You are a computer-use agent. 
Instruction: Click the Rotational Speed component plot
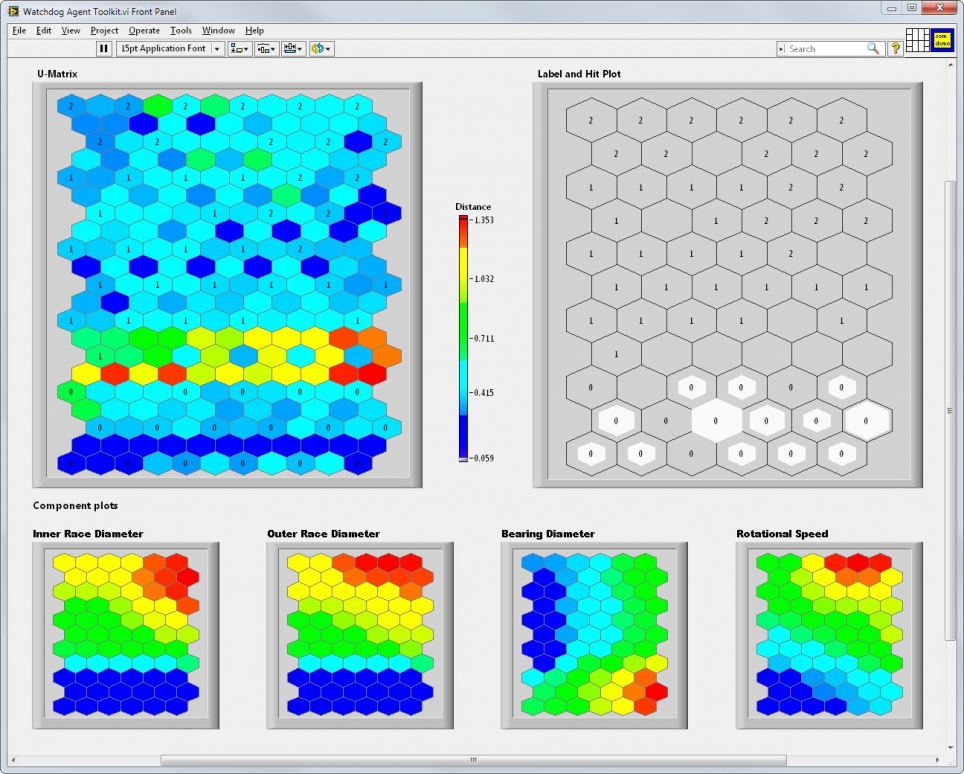point(826,635)
